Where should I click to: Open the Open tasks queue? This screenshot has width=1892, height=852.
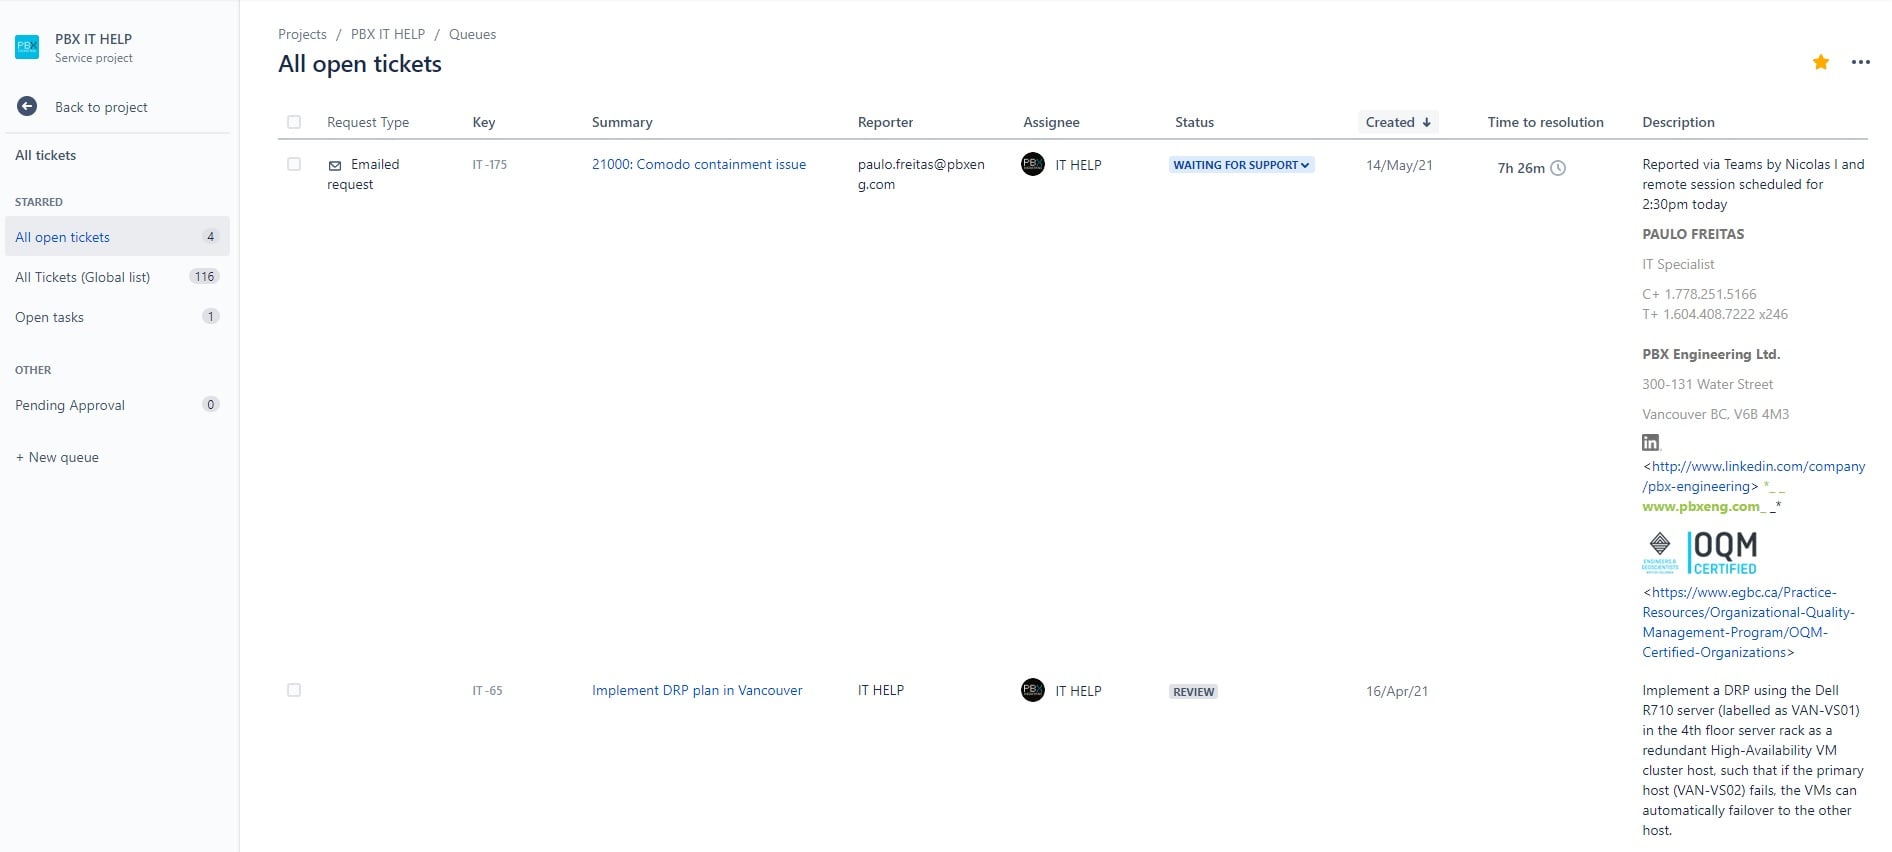click(x=117, y=317)
